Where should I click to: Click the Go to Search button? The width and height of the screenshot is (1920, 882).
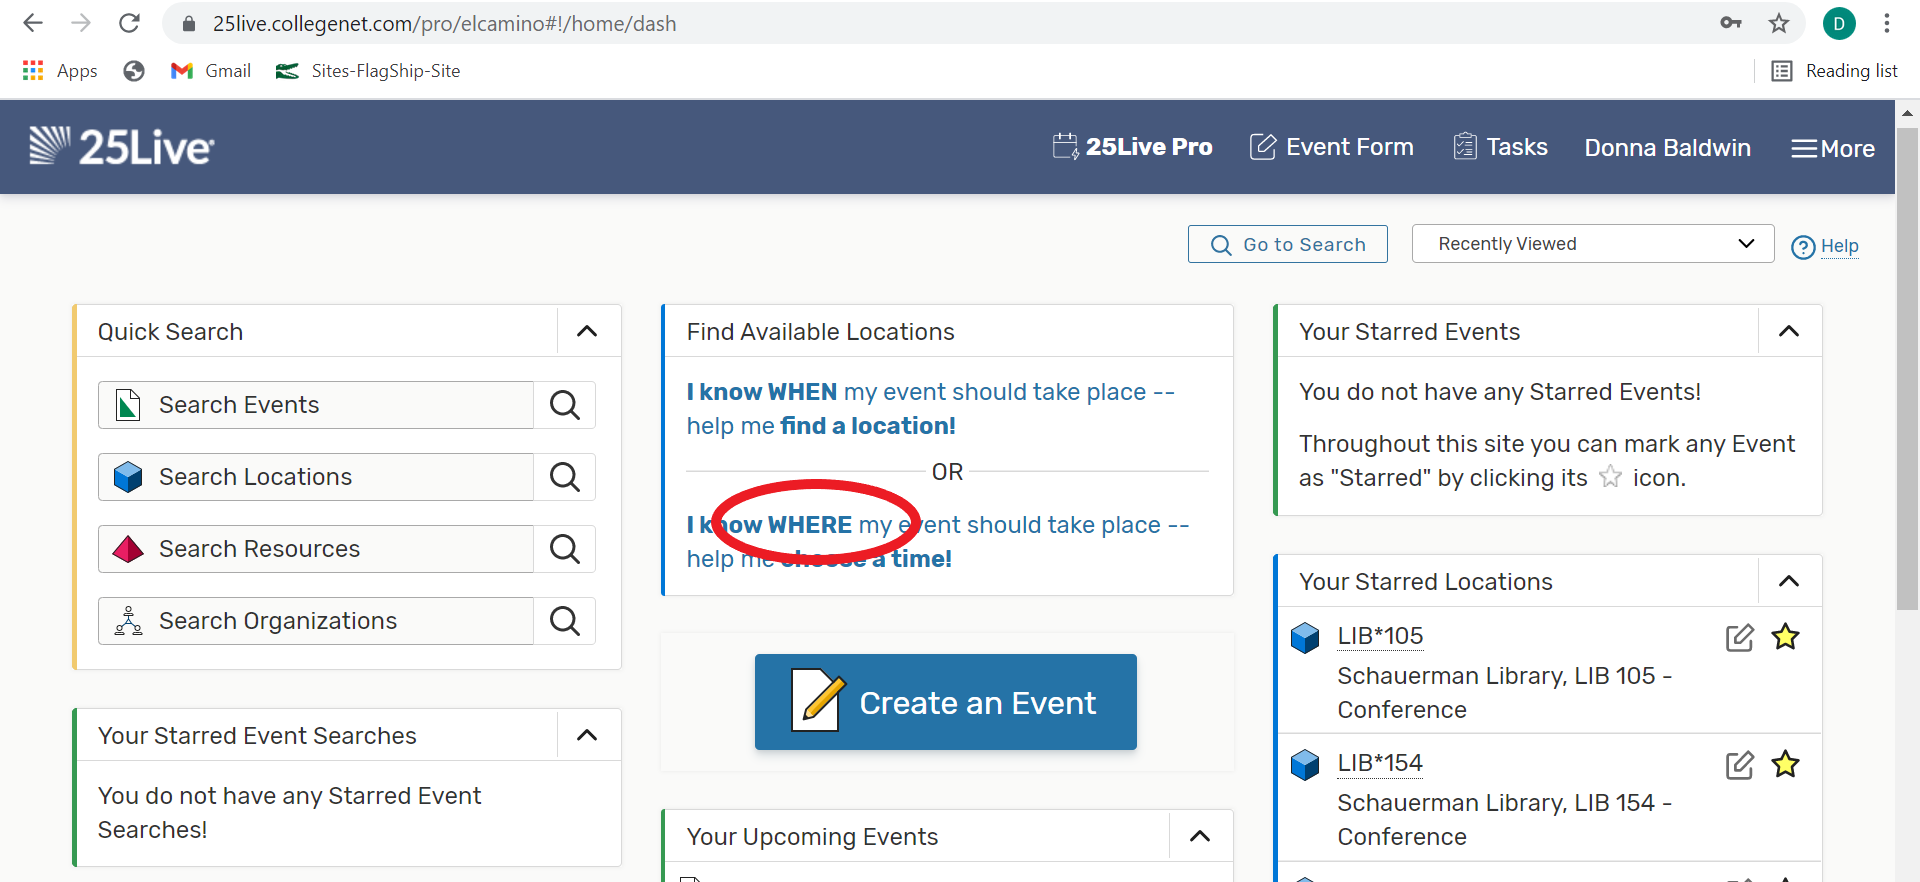1287,244
